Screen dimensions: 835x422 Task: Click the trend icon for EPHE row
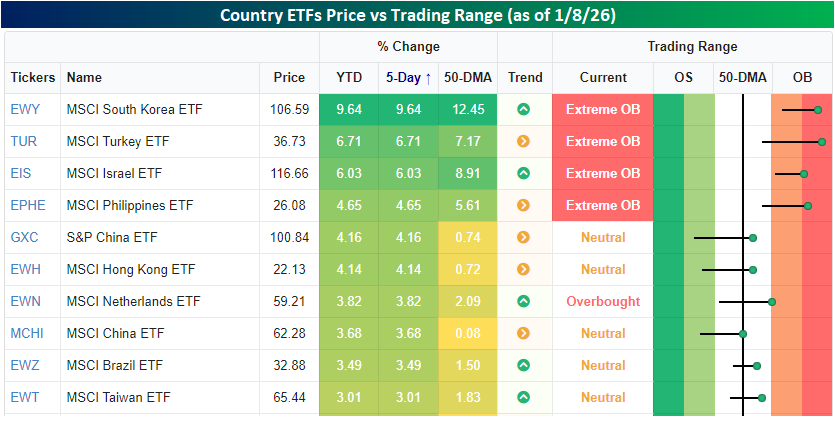[x=523, y=205]
